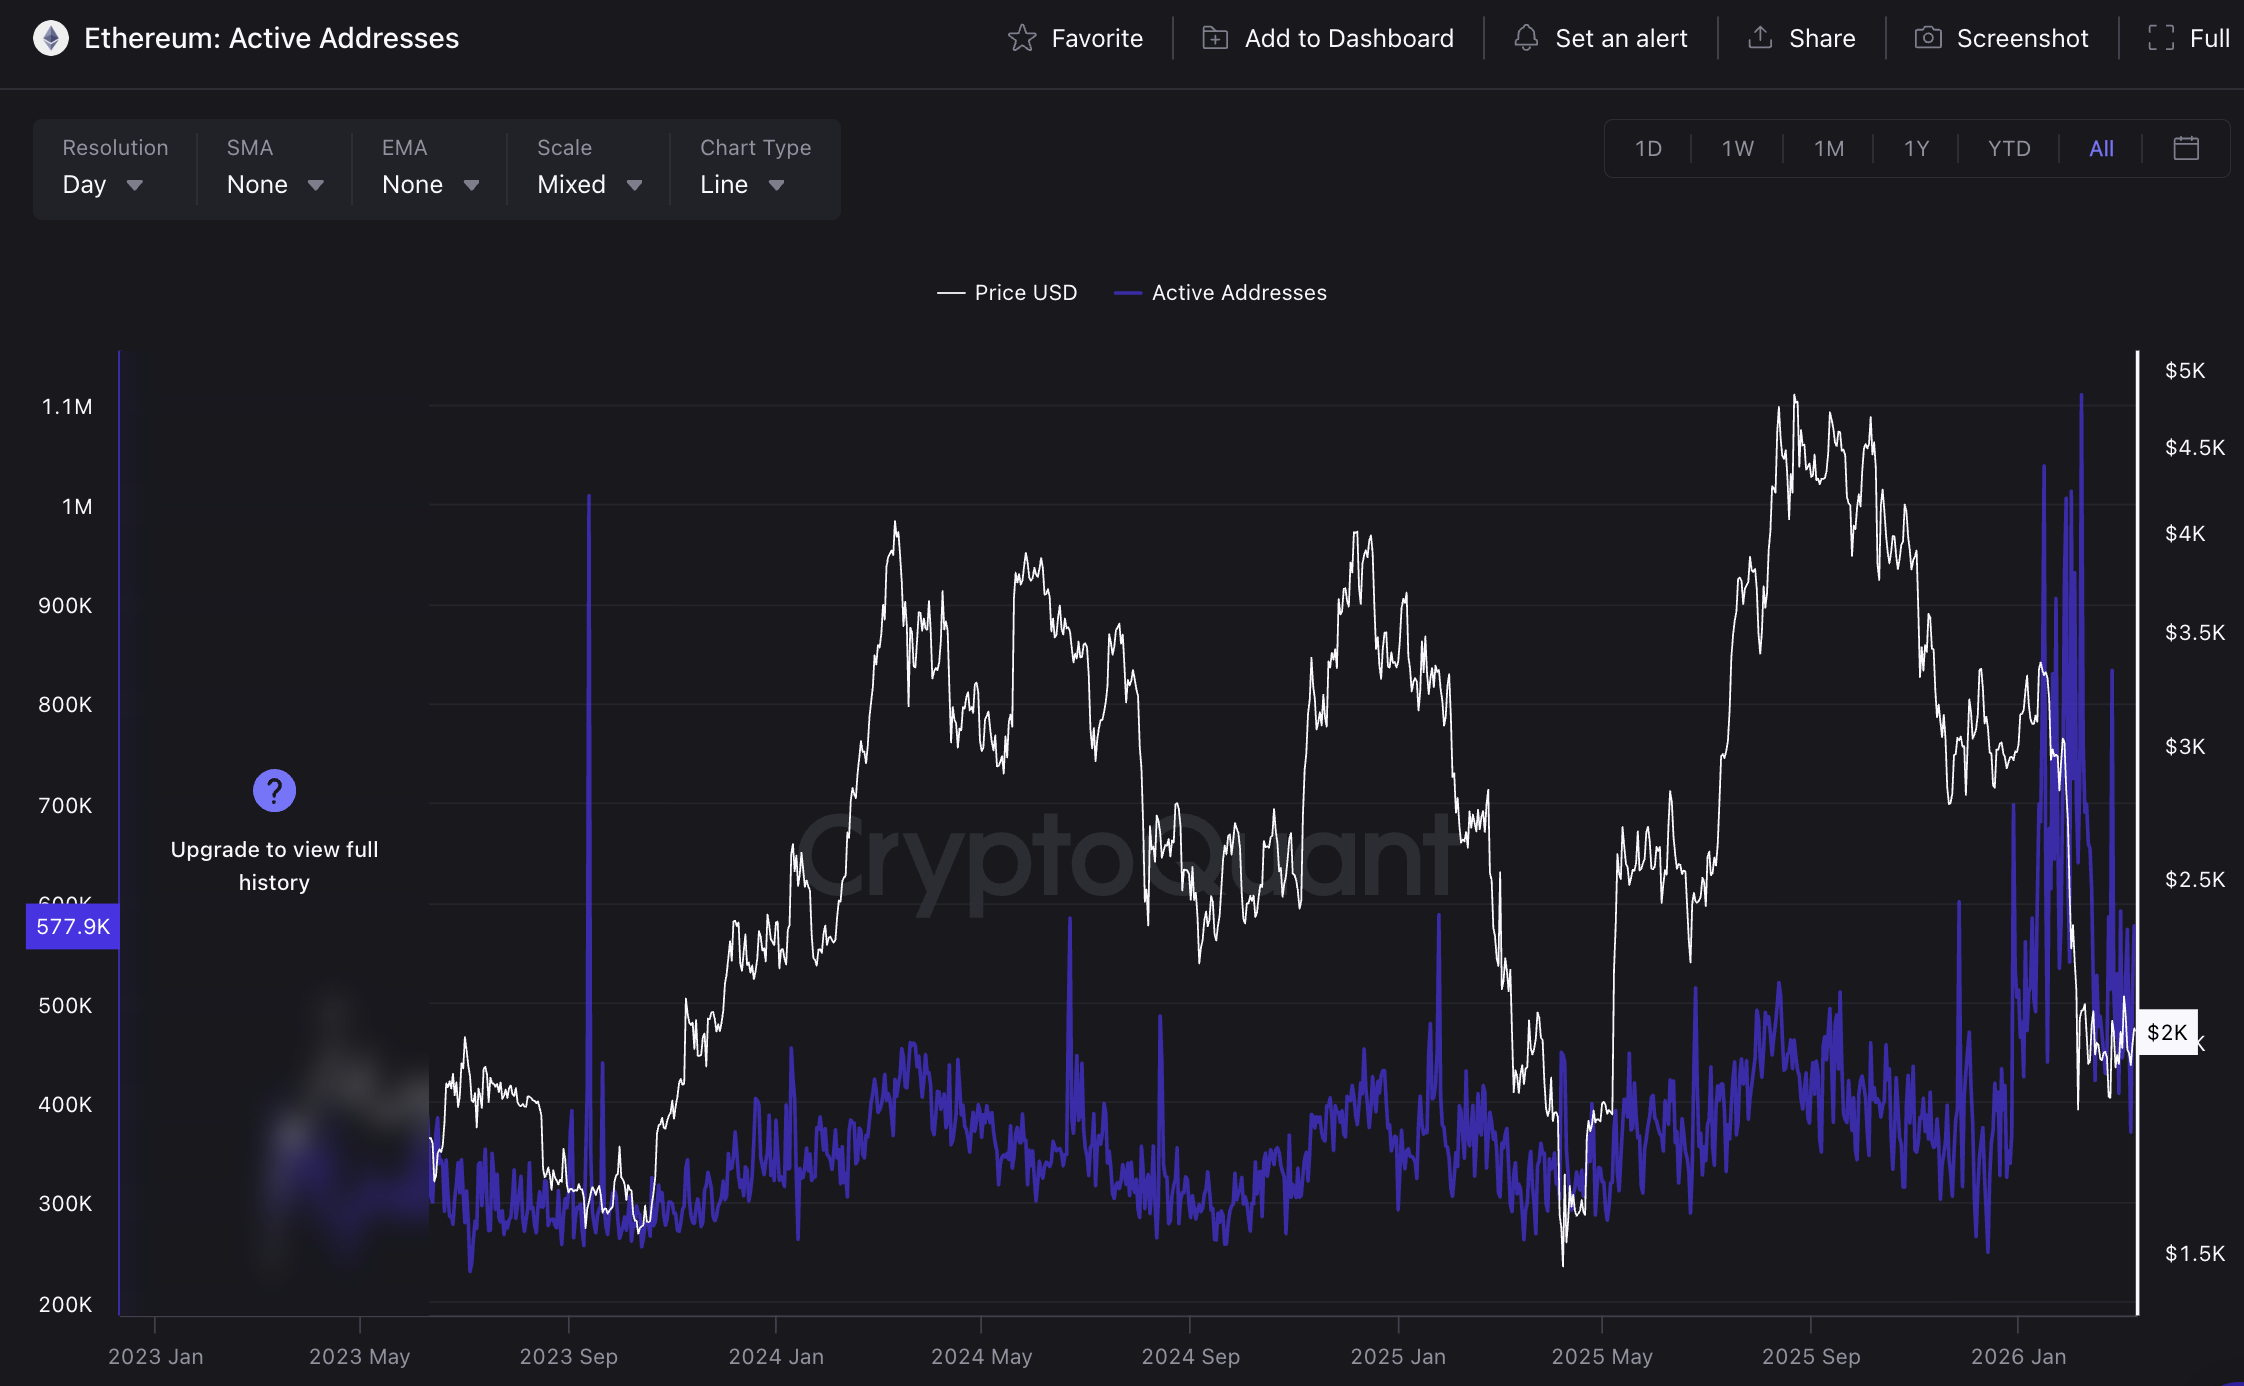2244x1386 pixels.
Task: Click the Full button label
Action: (x=2209, y=38)
